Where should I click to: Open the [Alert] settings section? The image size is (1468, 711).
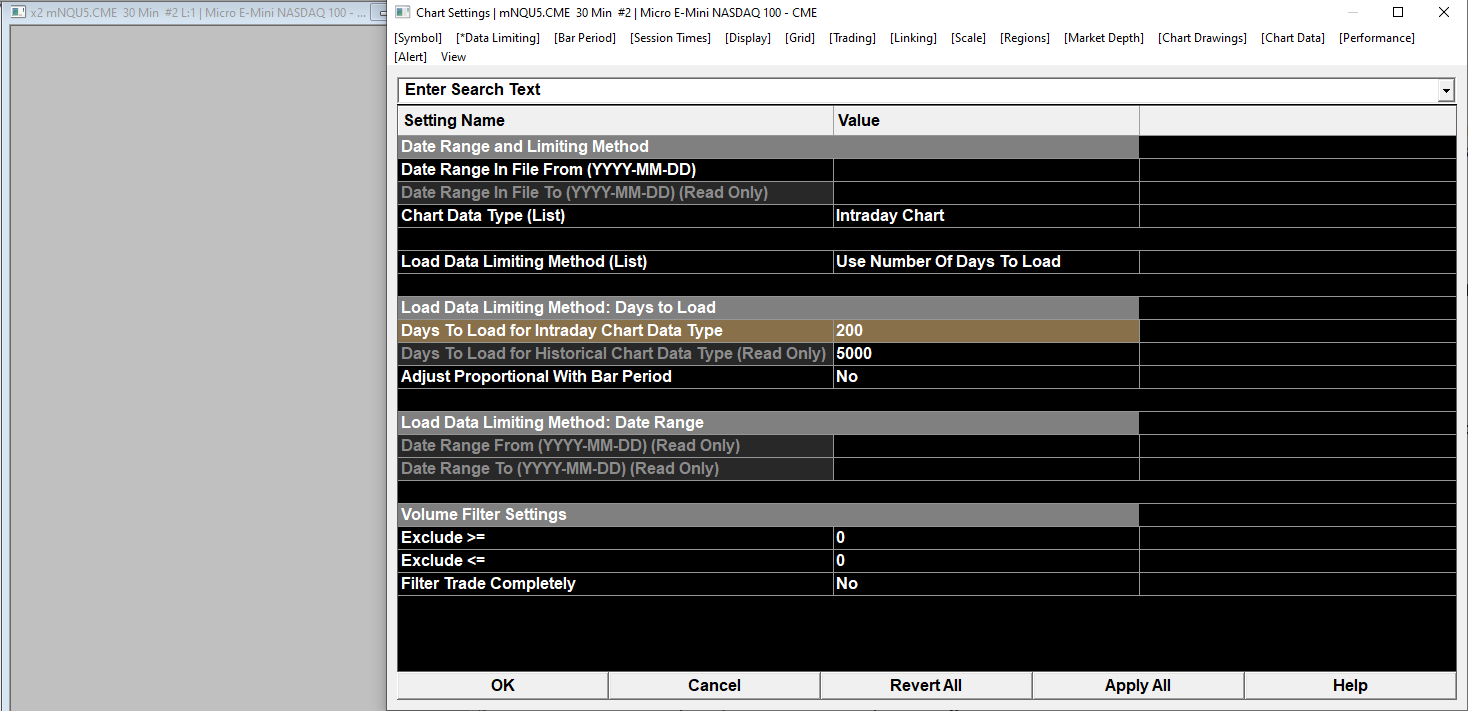click(x=410, y=57)
